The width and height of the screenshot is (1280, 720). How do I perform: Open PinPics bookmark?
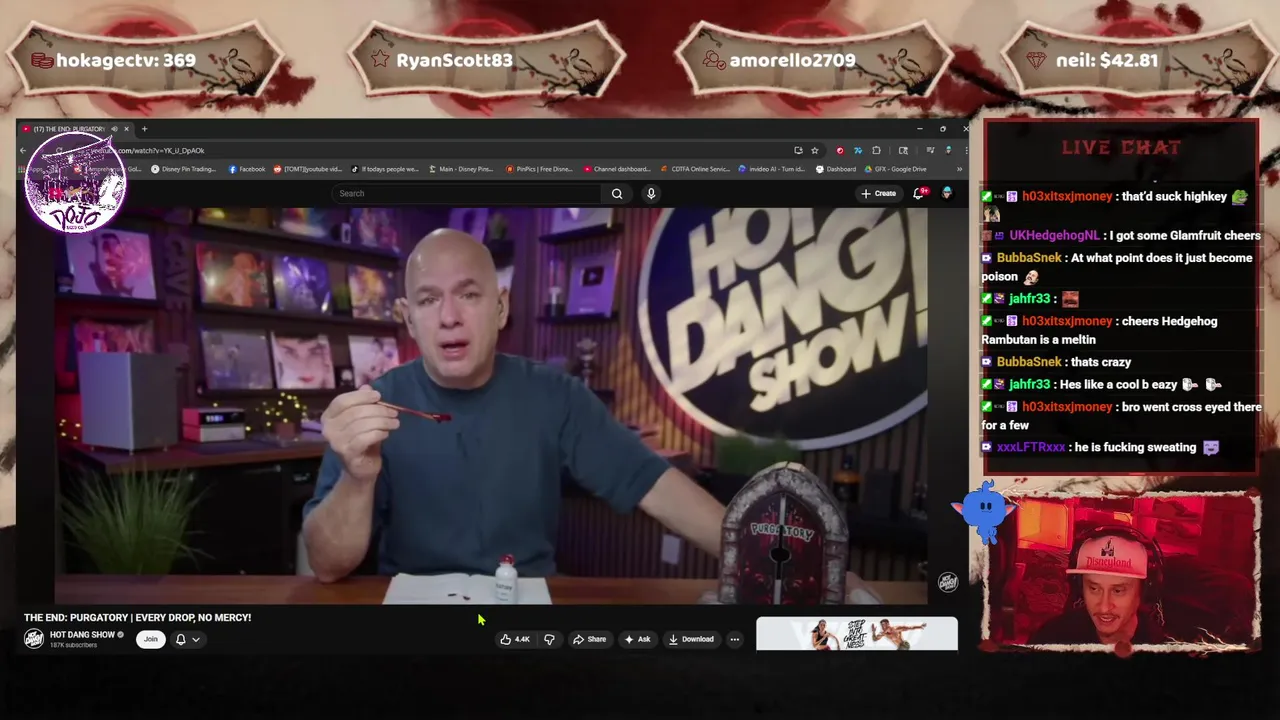(x=539, y=169)
